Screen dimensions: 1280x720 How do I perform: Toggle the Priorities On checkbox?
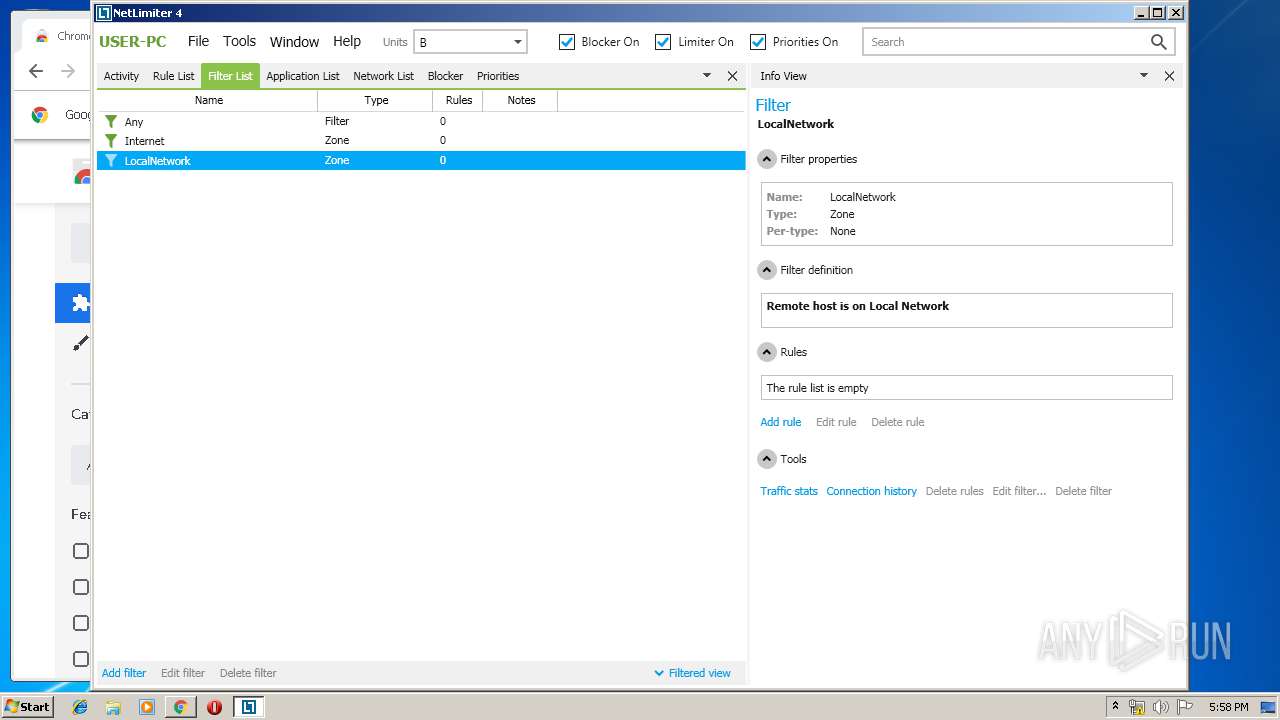pyautogui.click(x=758, y=42)
